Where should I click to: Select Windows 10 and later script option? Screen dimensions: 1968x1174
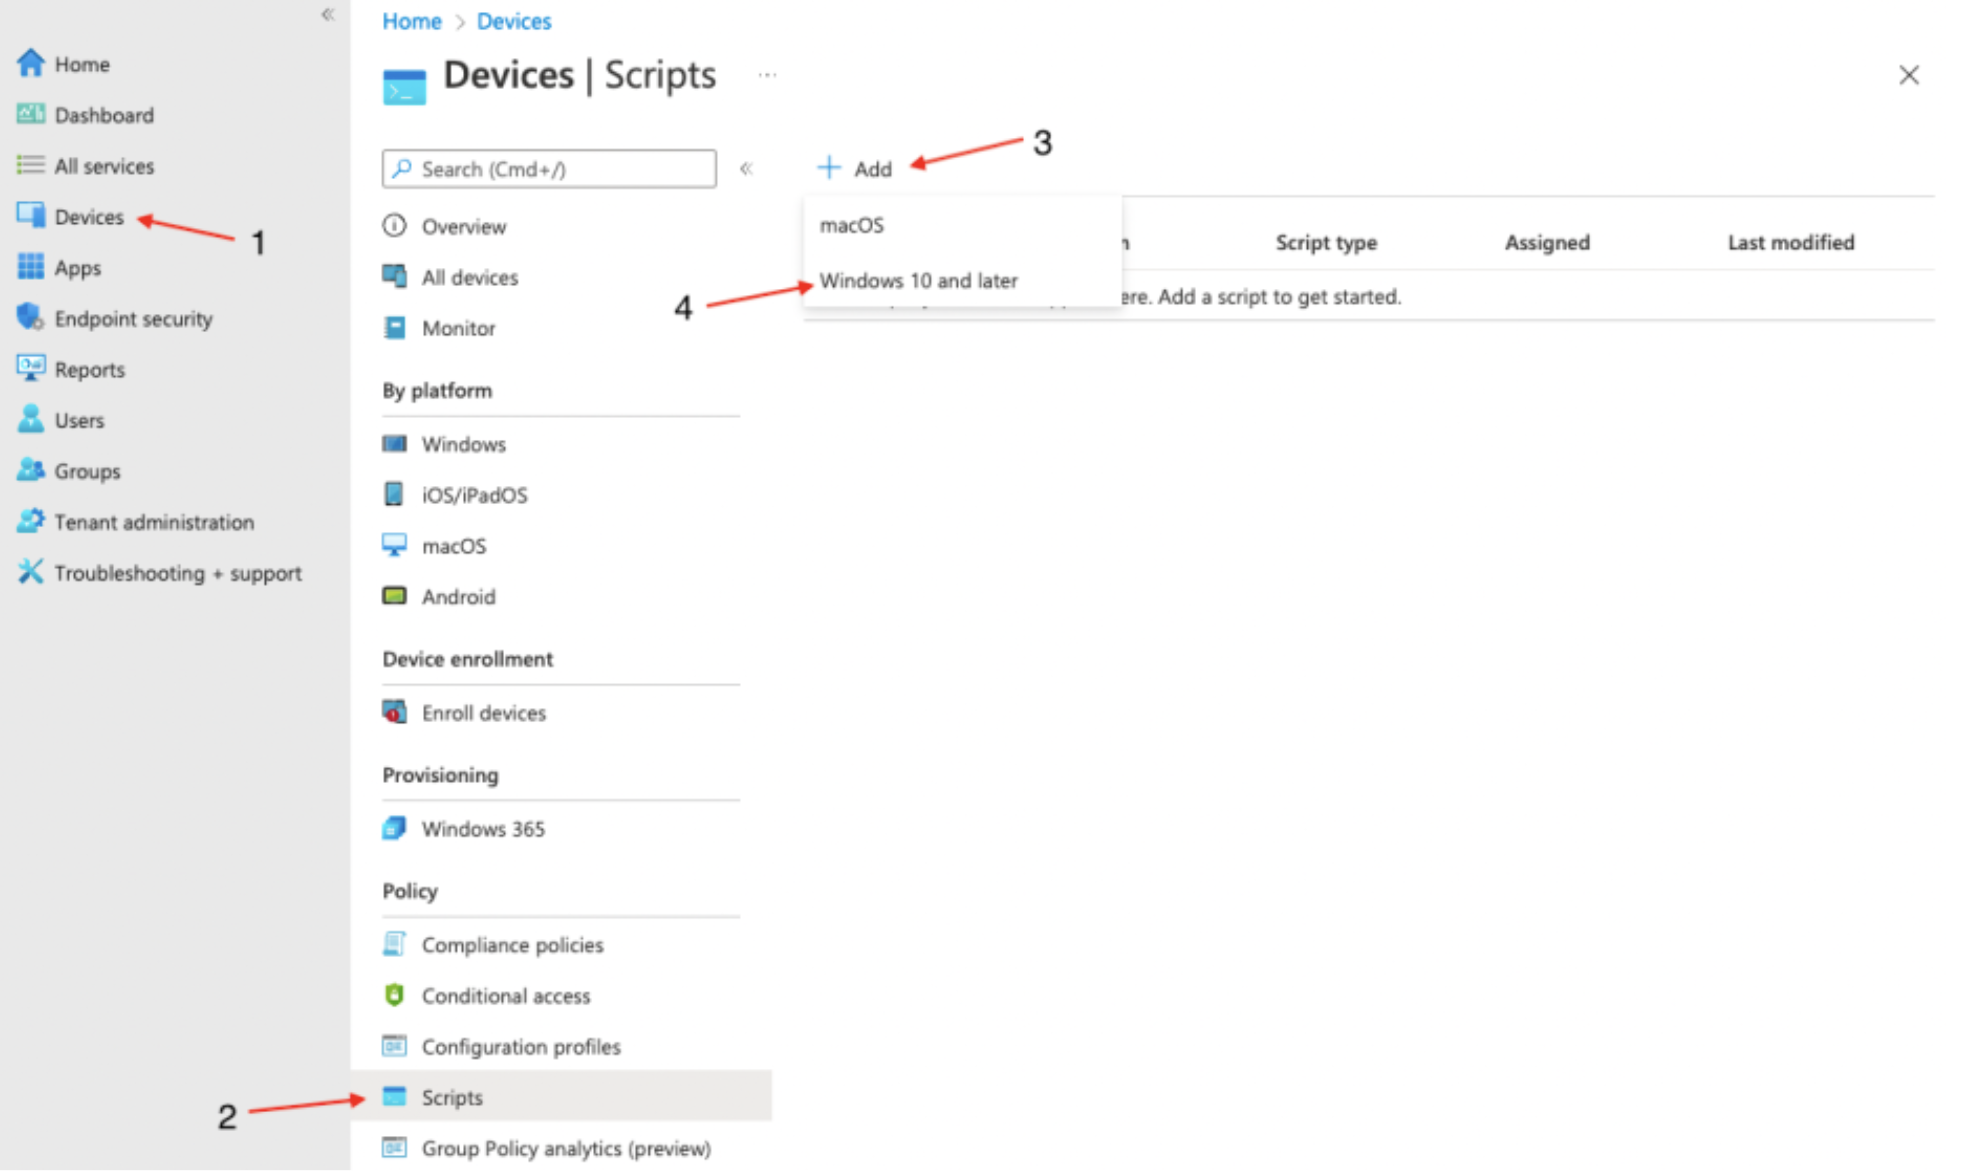(x=917, y=281)
